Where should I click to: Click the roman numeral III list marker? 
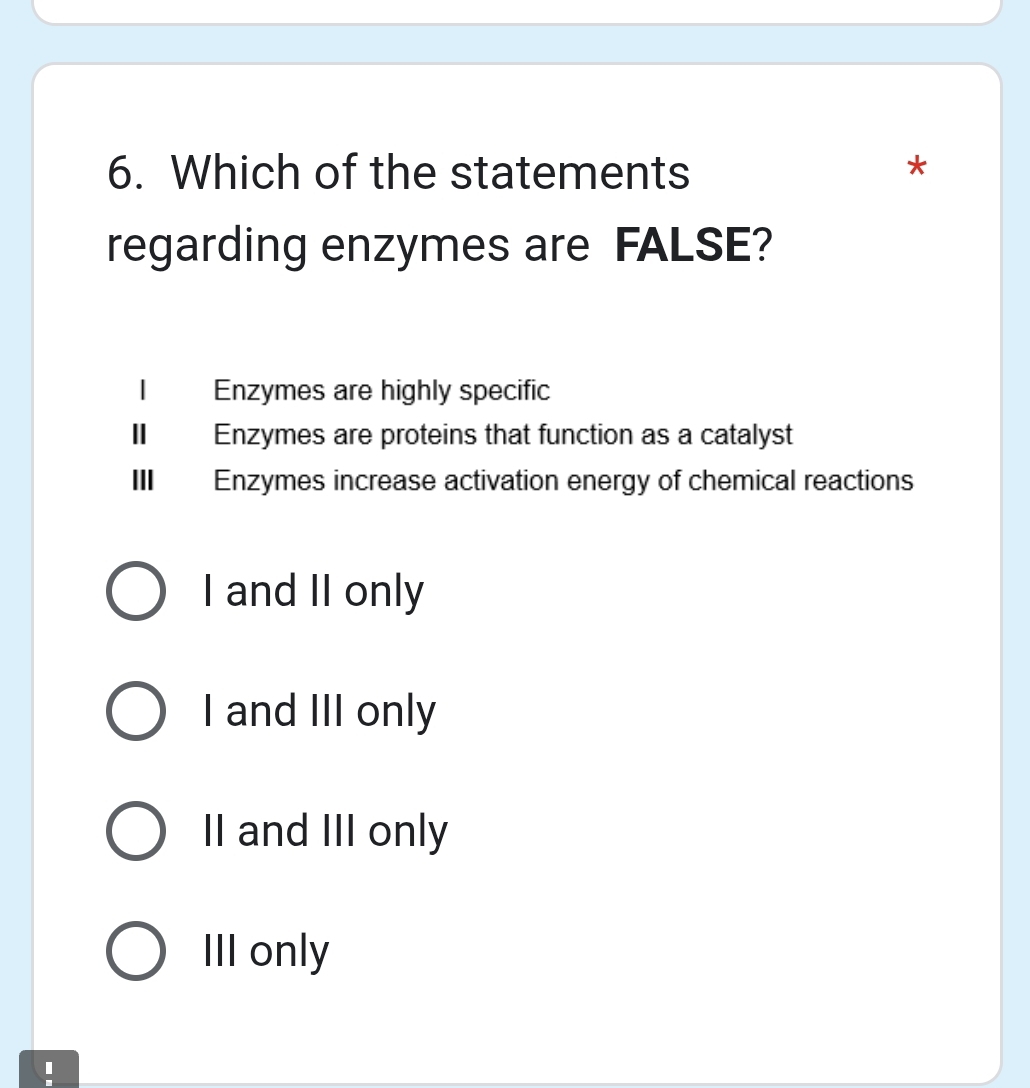pyautogui.click(x=144, y=481)
